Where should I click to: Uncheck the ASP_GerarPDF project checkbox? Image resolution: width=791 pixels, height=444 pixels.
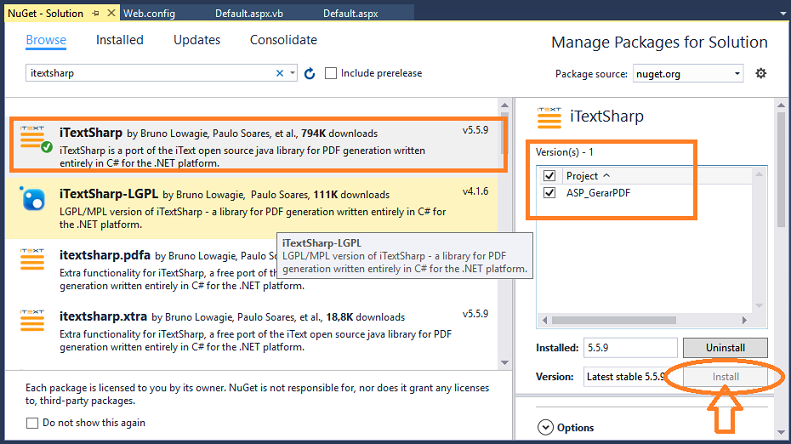click(549, 193)
